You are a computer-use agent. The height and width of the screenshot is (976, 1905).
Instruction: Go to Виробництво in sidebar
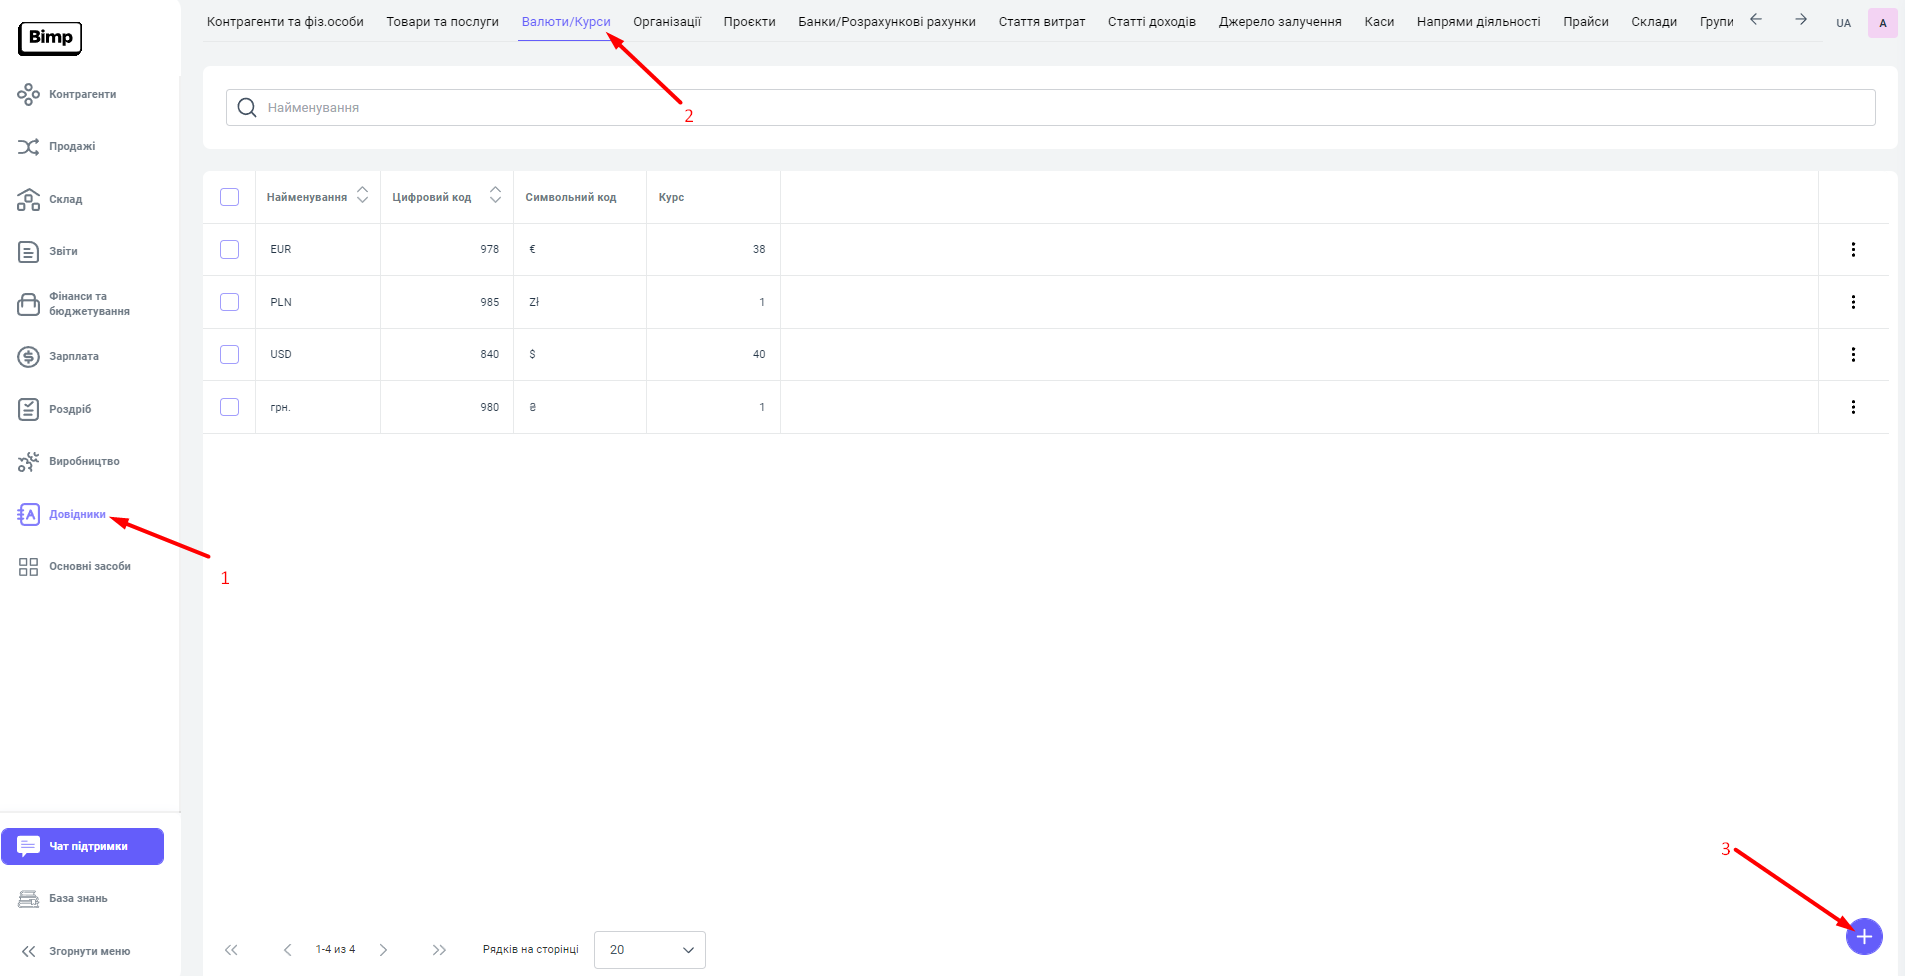click(83, 462)
